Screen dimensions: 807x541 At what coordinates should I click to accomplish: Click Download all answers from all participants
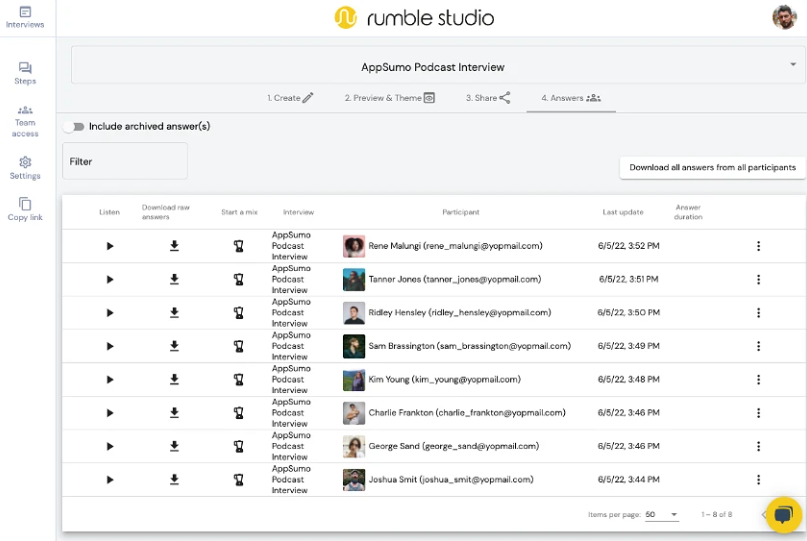tap(712, 168)
